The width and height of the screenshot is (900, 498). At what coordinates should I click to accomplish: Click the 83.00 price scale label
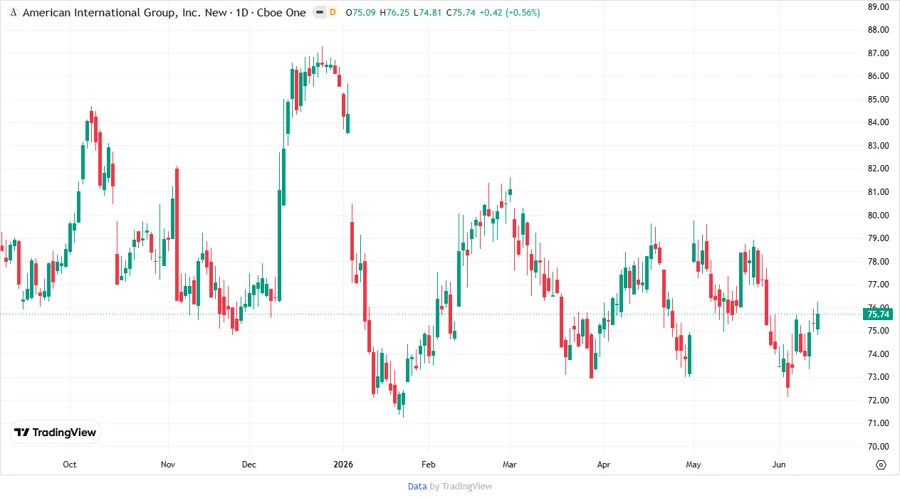pos(878,146)
